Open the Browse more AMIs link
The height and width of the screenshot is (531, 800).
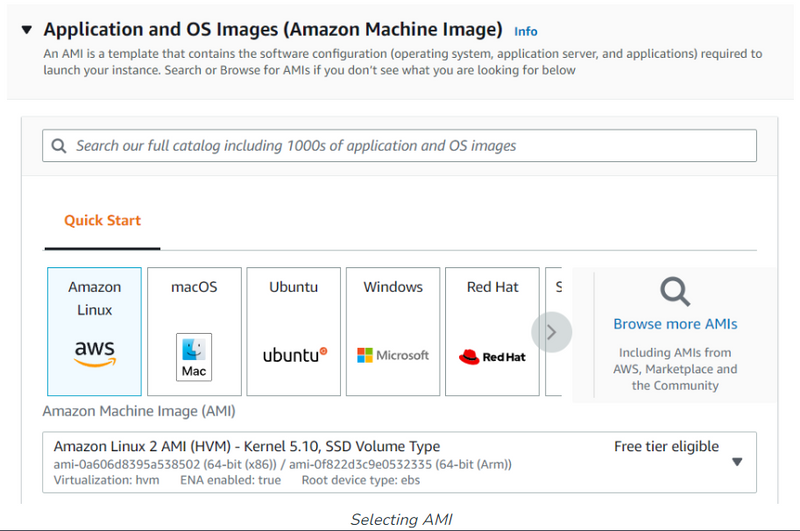tap(675, 324)
